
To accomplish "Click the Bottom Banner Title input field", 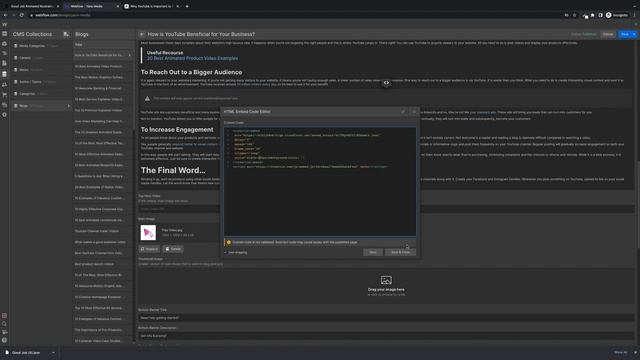I will point(386,318).
